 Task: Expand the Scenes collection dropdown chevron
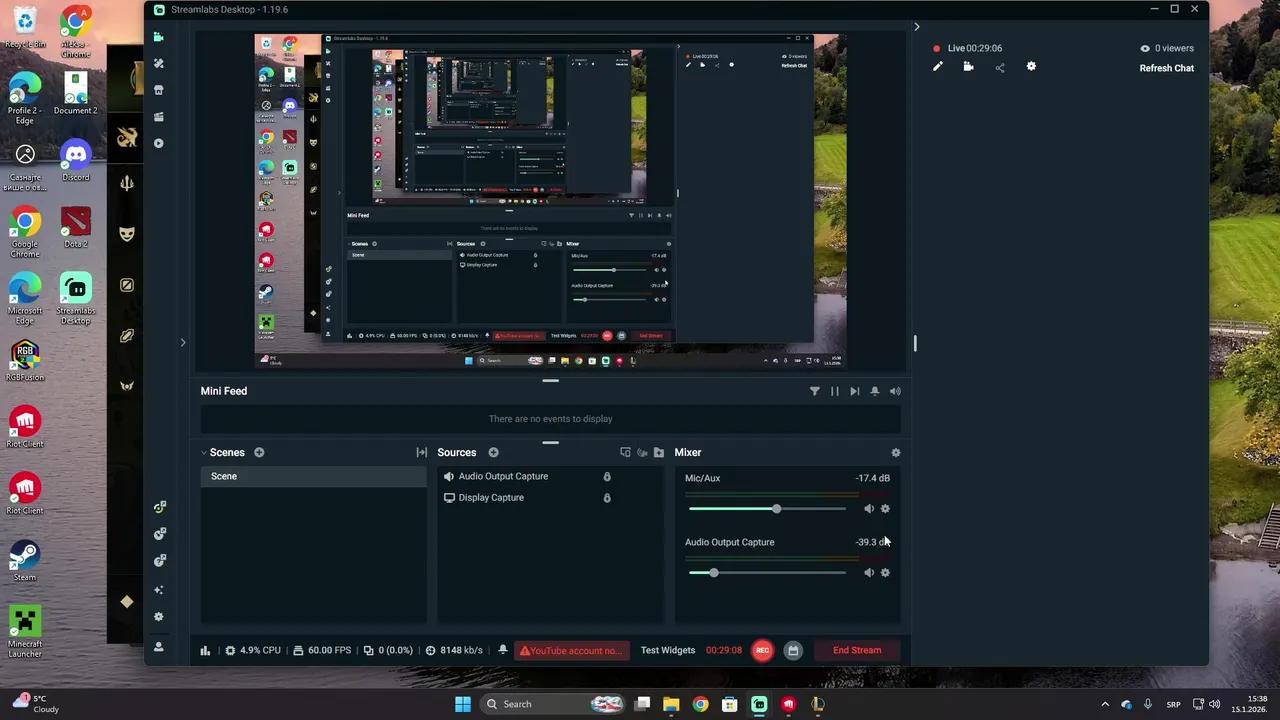click(204, 453)
